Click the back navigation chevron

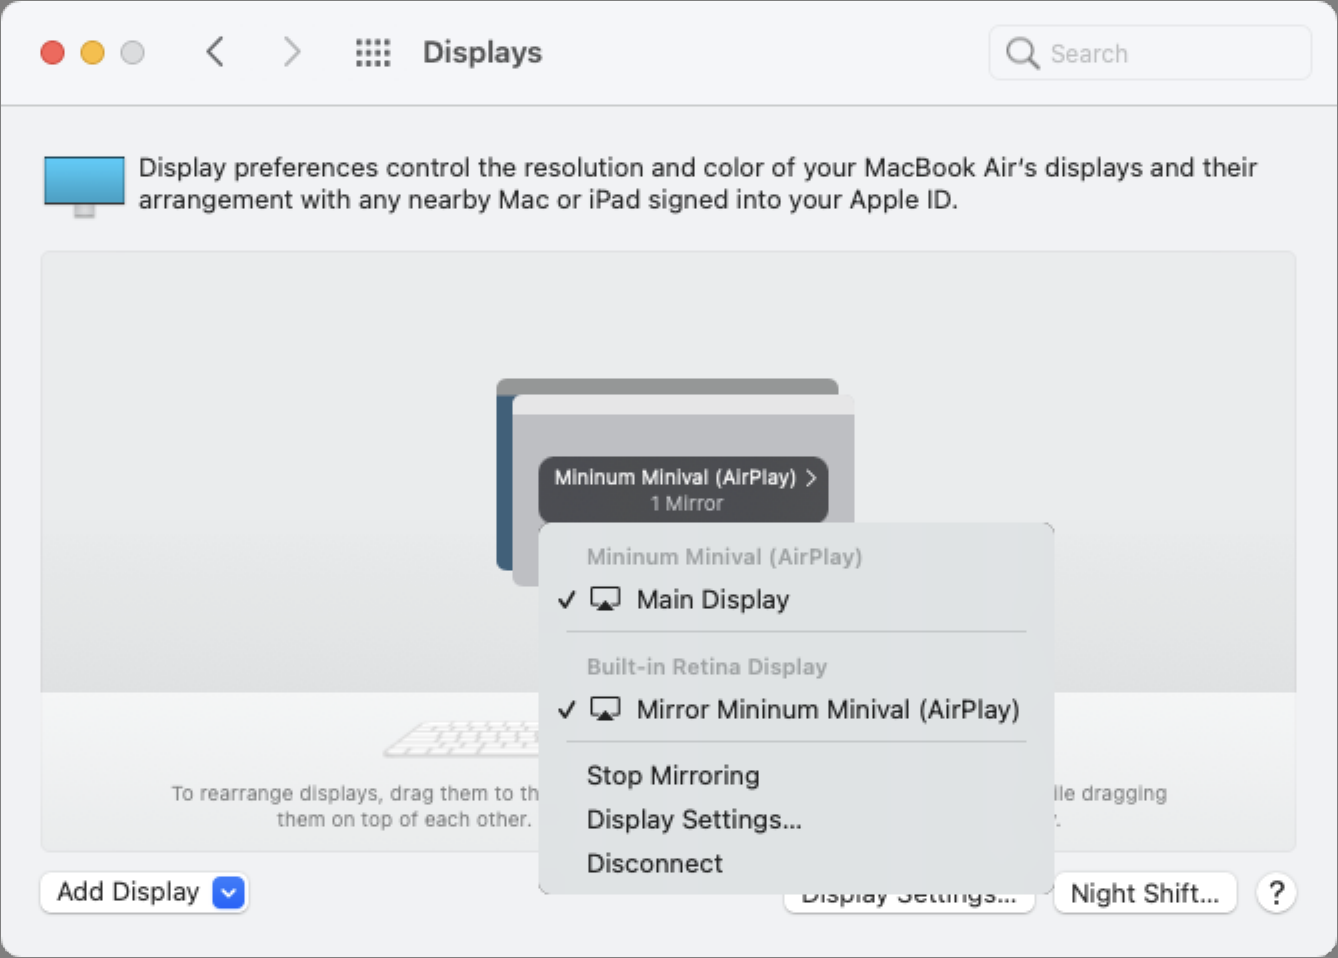pos(214,51)
